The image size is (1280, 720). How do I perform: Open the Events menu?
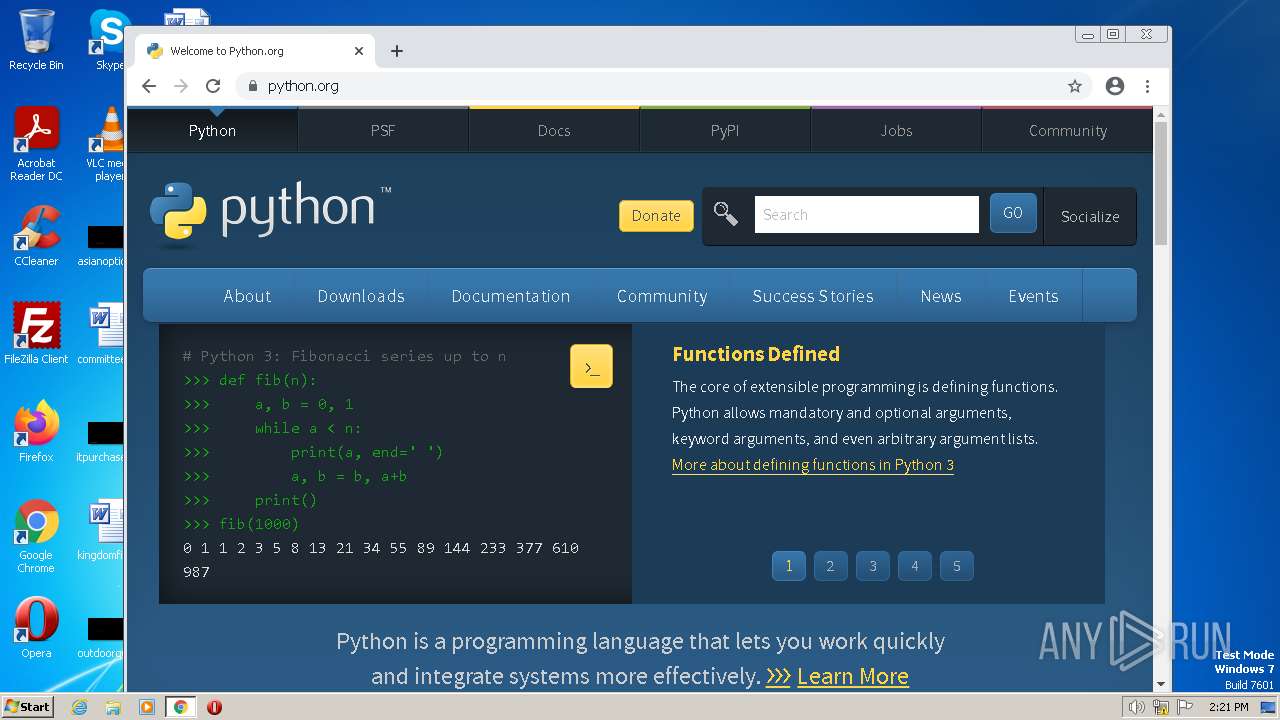(1033, 296)
